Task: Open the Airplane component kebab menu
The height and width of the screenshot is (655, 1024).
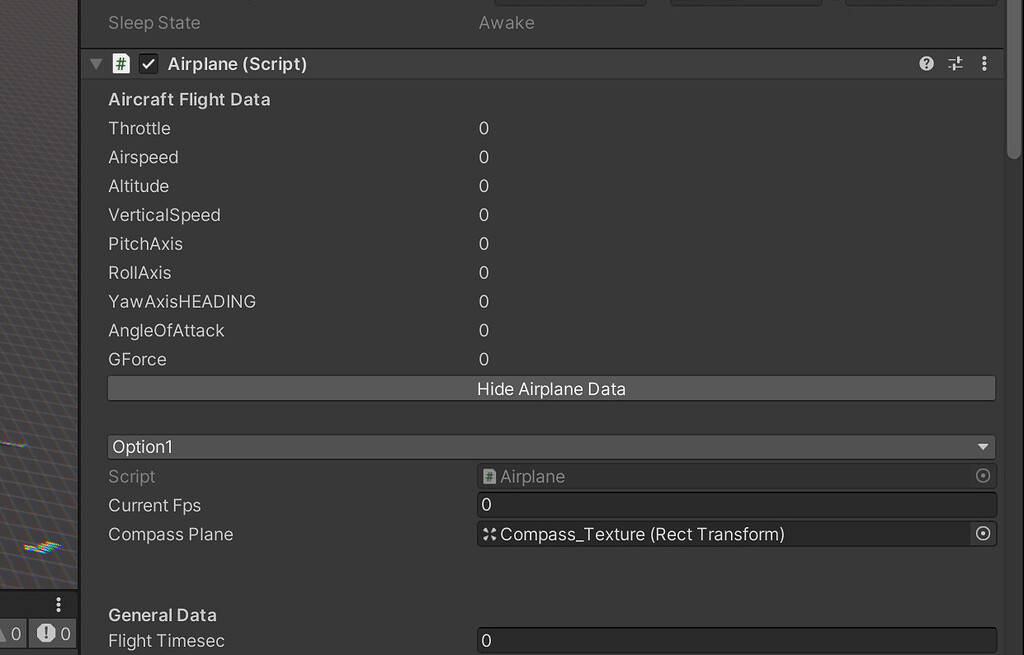Action: [984, 63]
